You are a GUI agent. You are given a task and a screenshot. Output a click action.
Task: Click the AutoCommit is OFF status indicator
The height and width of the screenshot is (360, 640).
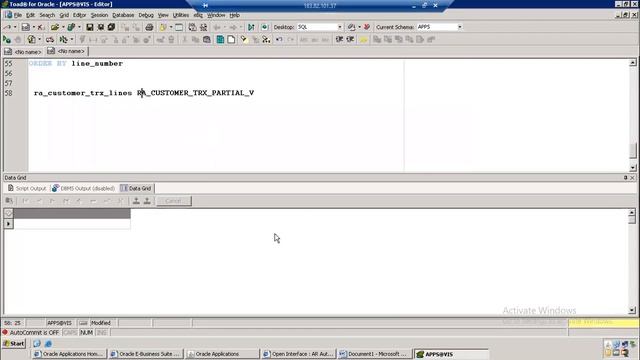click(31, 333)
